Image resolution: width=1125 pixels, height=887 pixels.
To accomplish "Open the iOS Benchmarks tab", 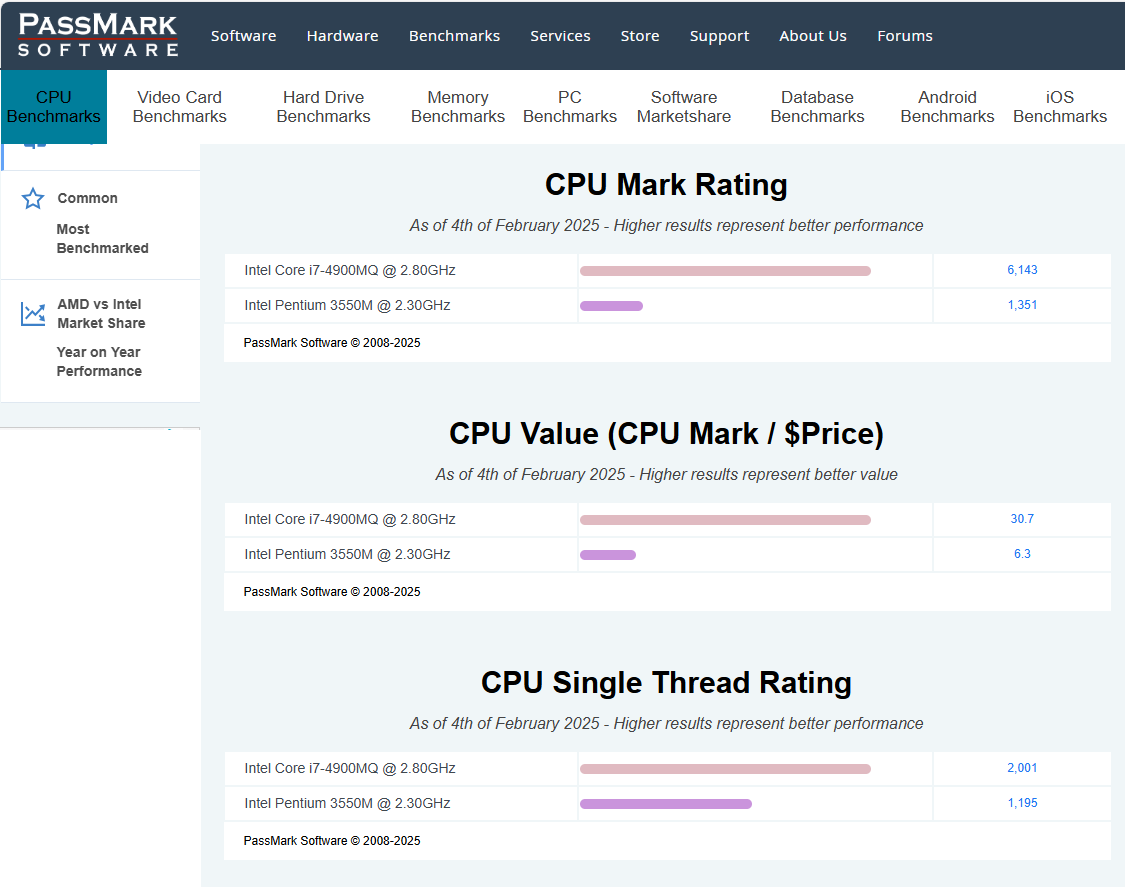I will pos(1060,107).
